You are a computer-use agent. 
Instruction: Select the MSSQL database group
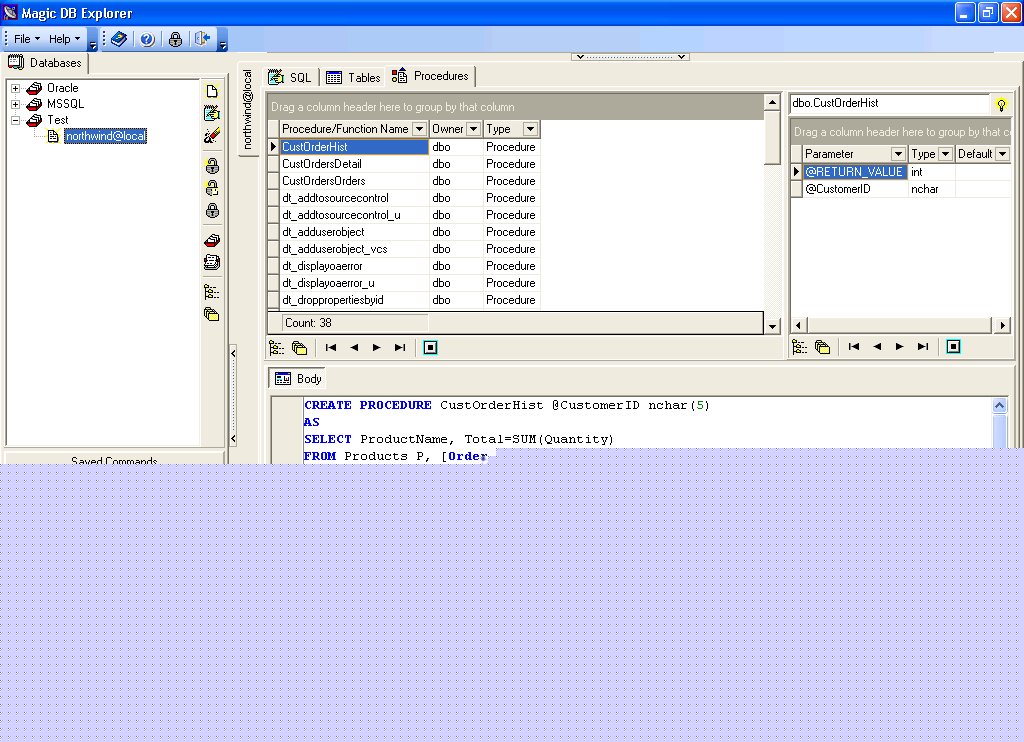65,104
